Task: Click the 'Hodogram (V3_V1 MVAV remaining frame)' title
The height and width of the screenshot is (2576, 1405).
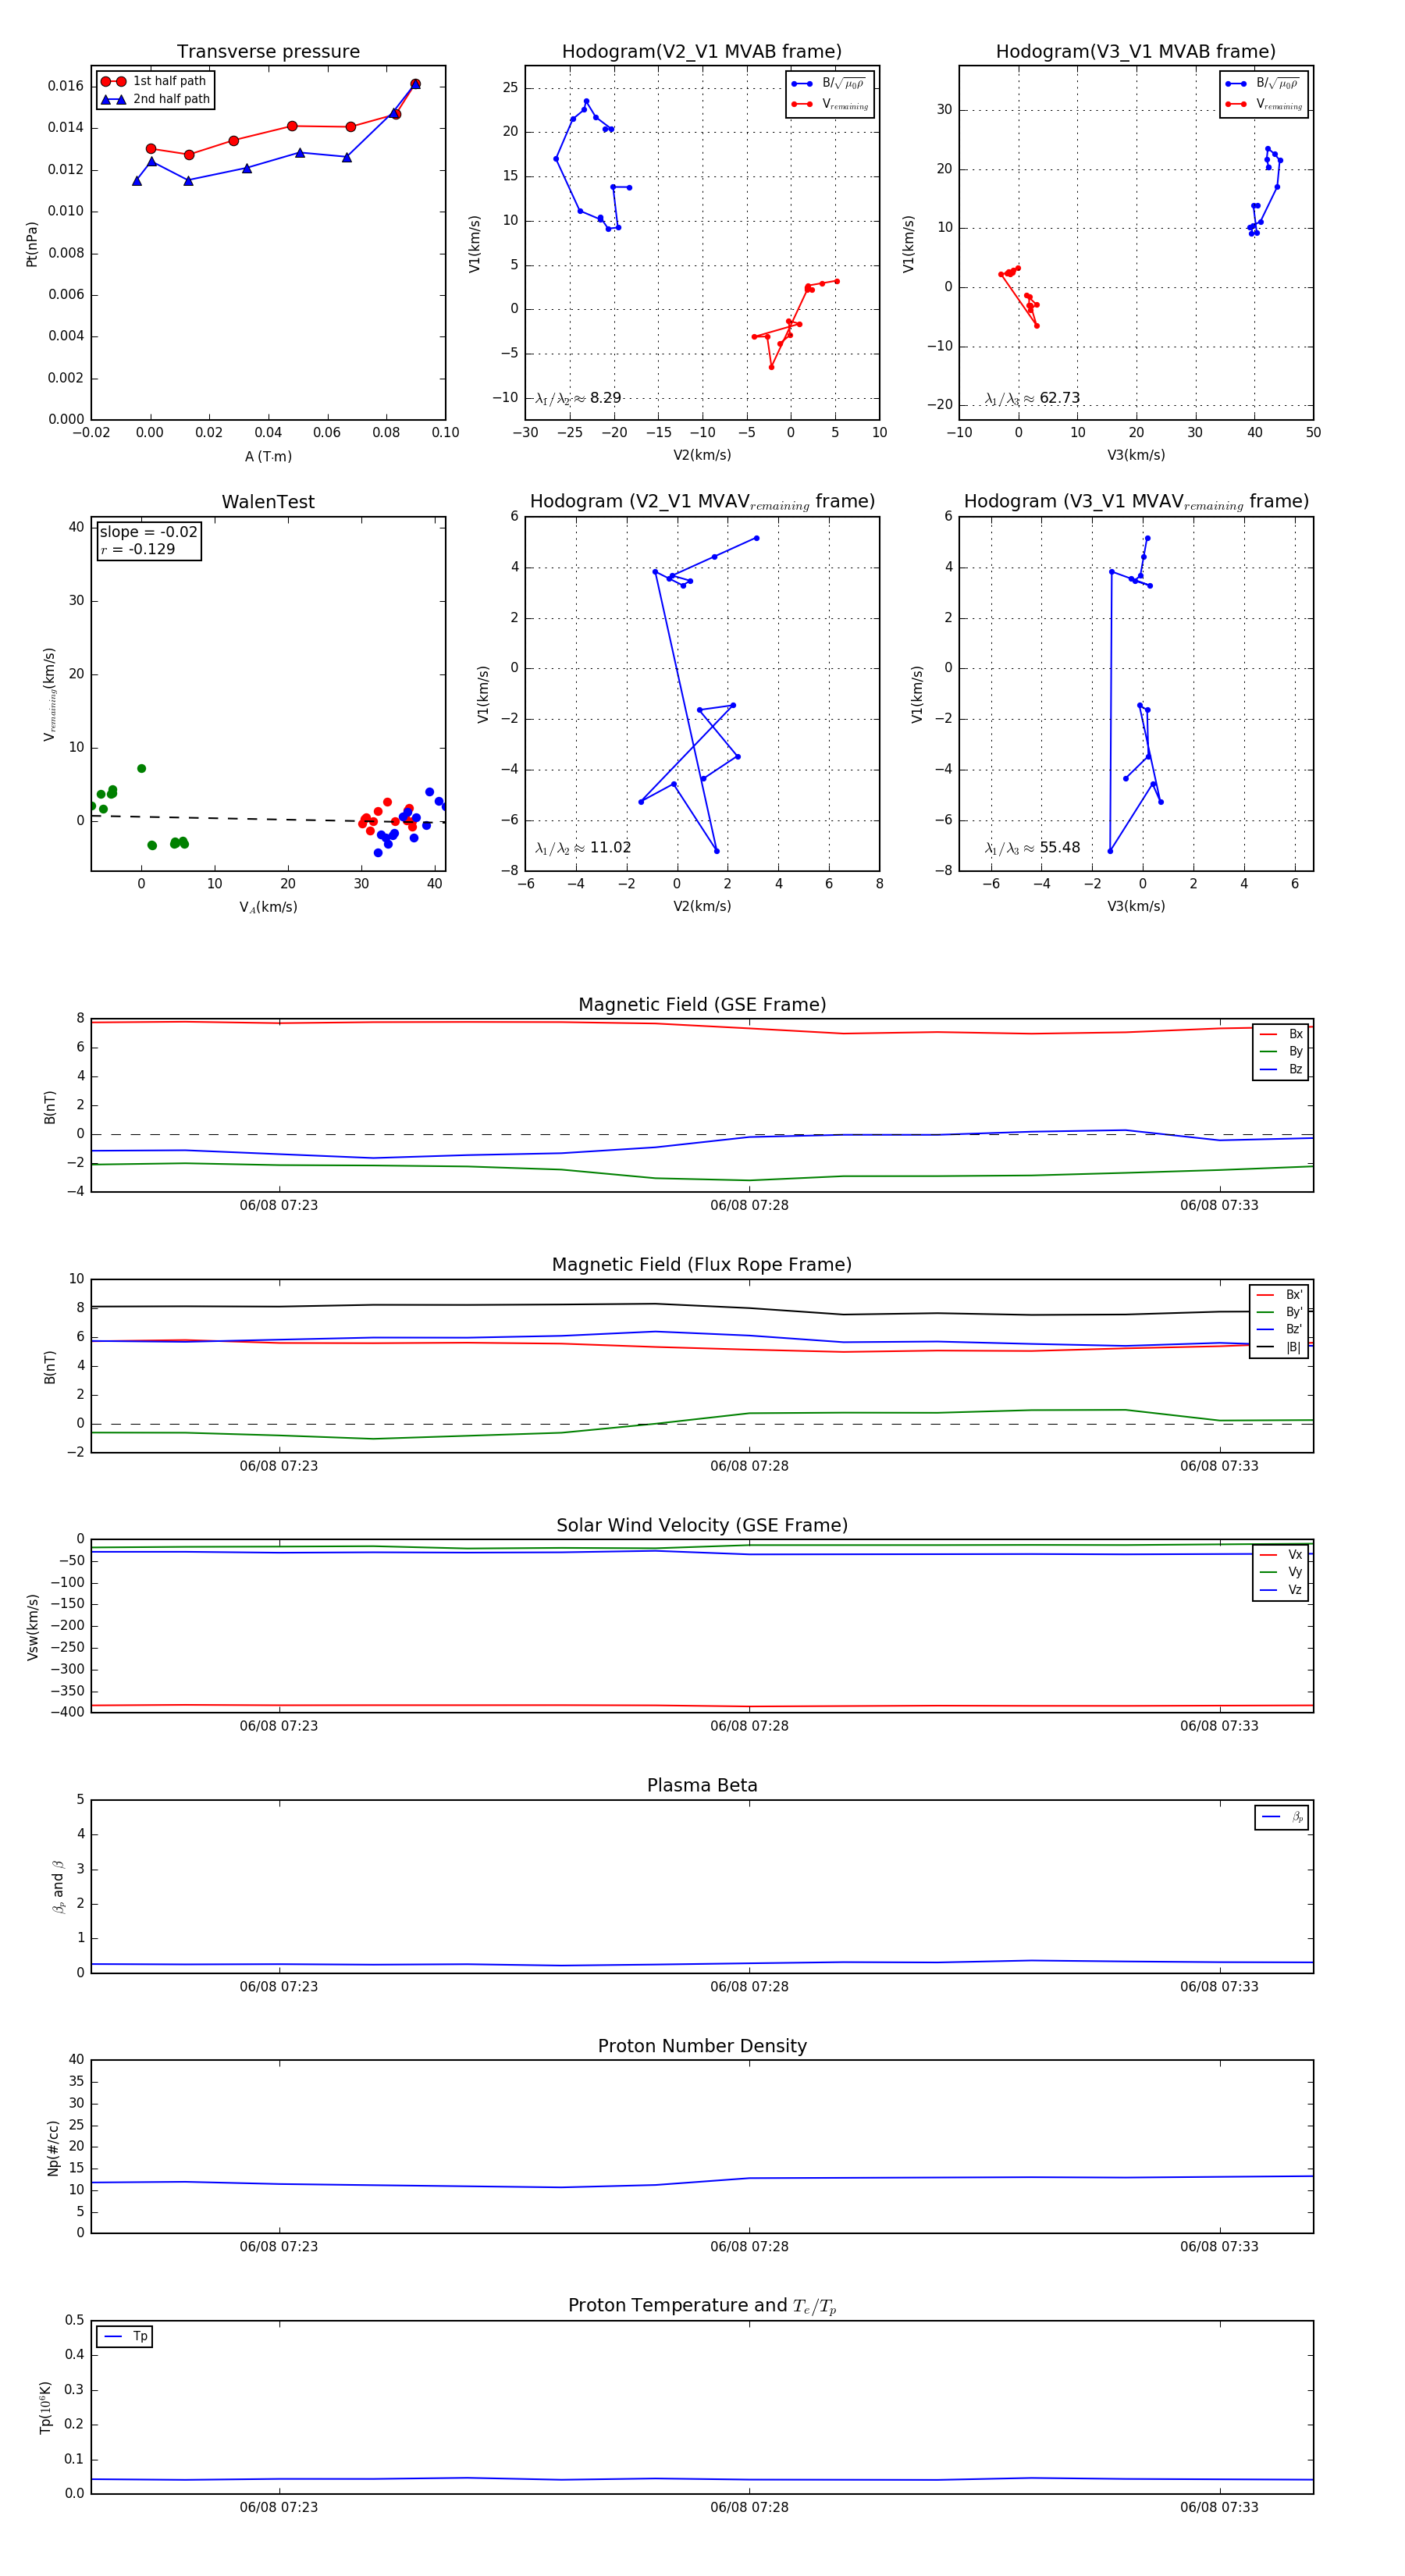Action: (1136, 502)
